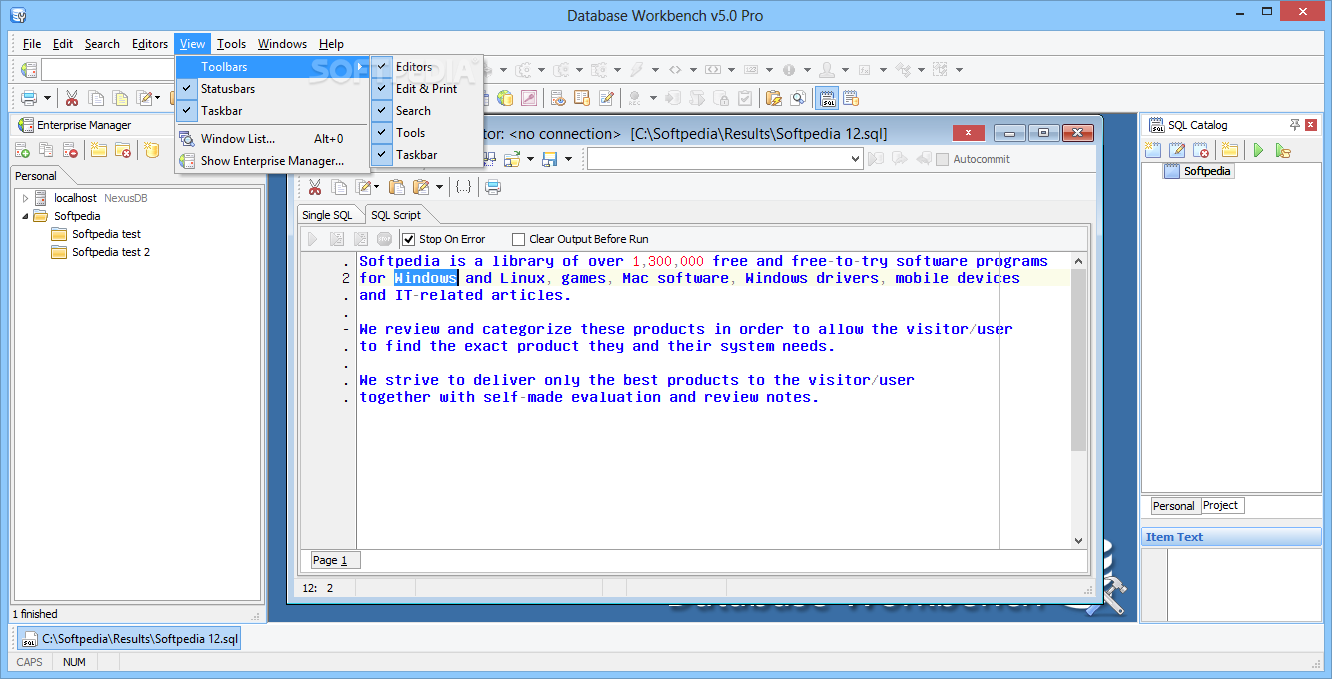1332x679 pixels.
Task: Click the Save disk icon in SQL editor
Action: point(550,159)
